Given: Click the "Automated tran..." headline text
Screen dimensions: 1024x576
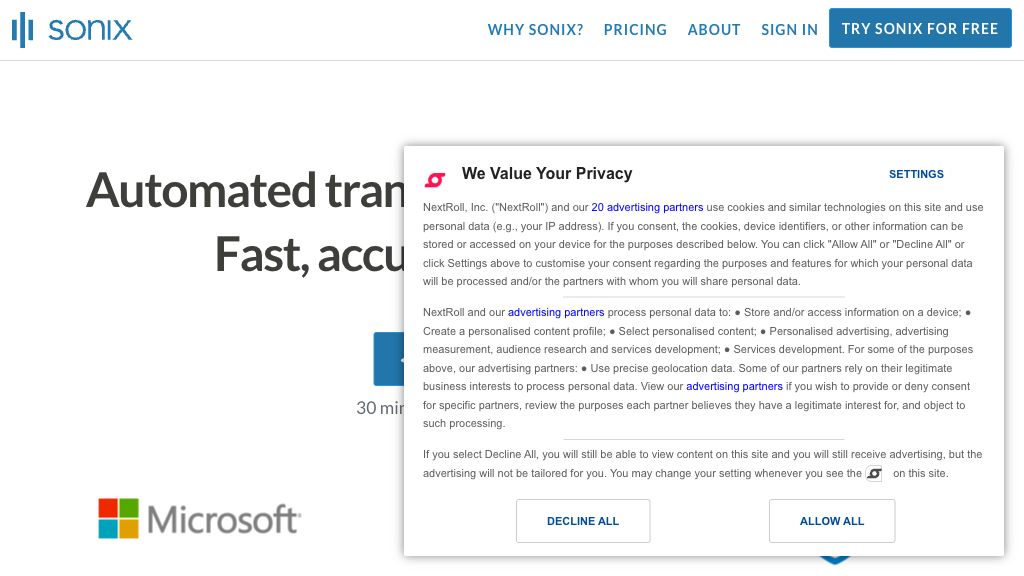Looking at the screenshot, I should point(244,190).
